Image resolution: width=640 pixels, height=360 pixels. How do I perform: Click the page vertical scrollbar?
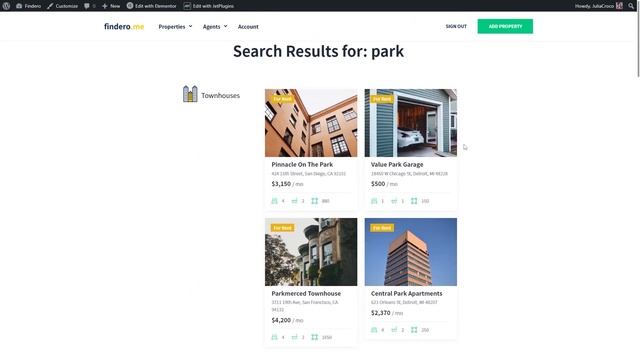pos(638,45)
